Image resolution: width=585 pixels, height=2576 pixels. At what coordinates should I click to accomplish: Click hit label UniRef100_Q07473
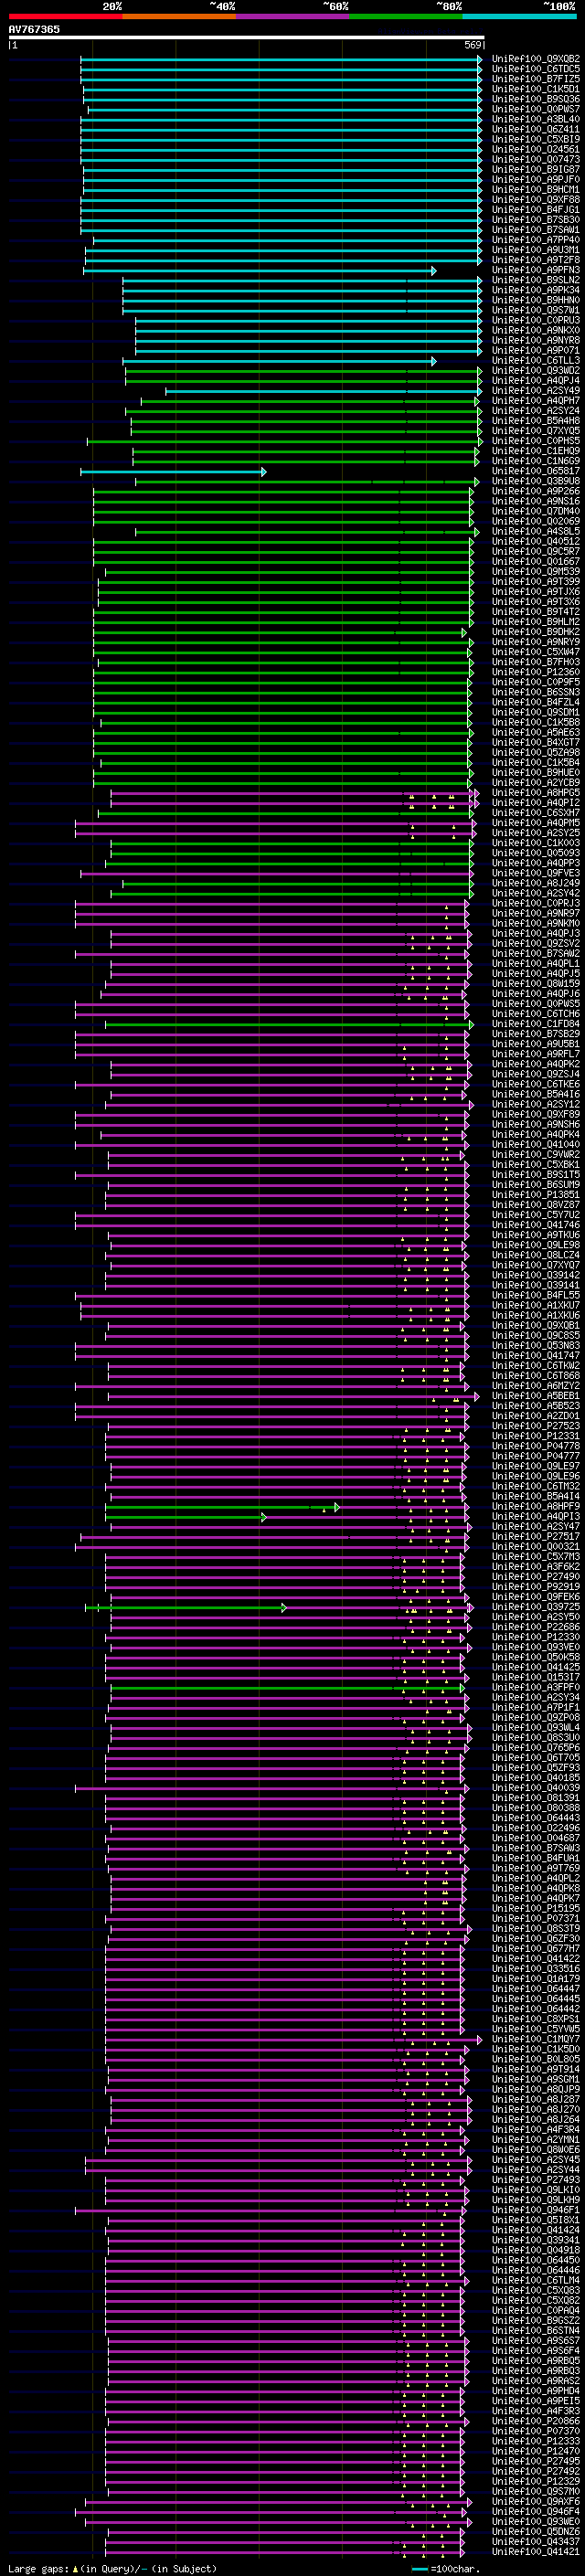point(536,159)
